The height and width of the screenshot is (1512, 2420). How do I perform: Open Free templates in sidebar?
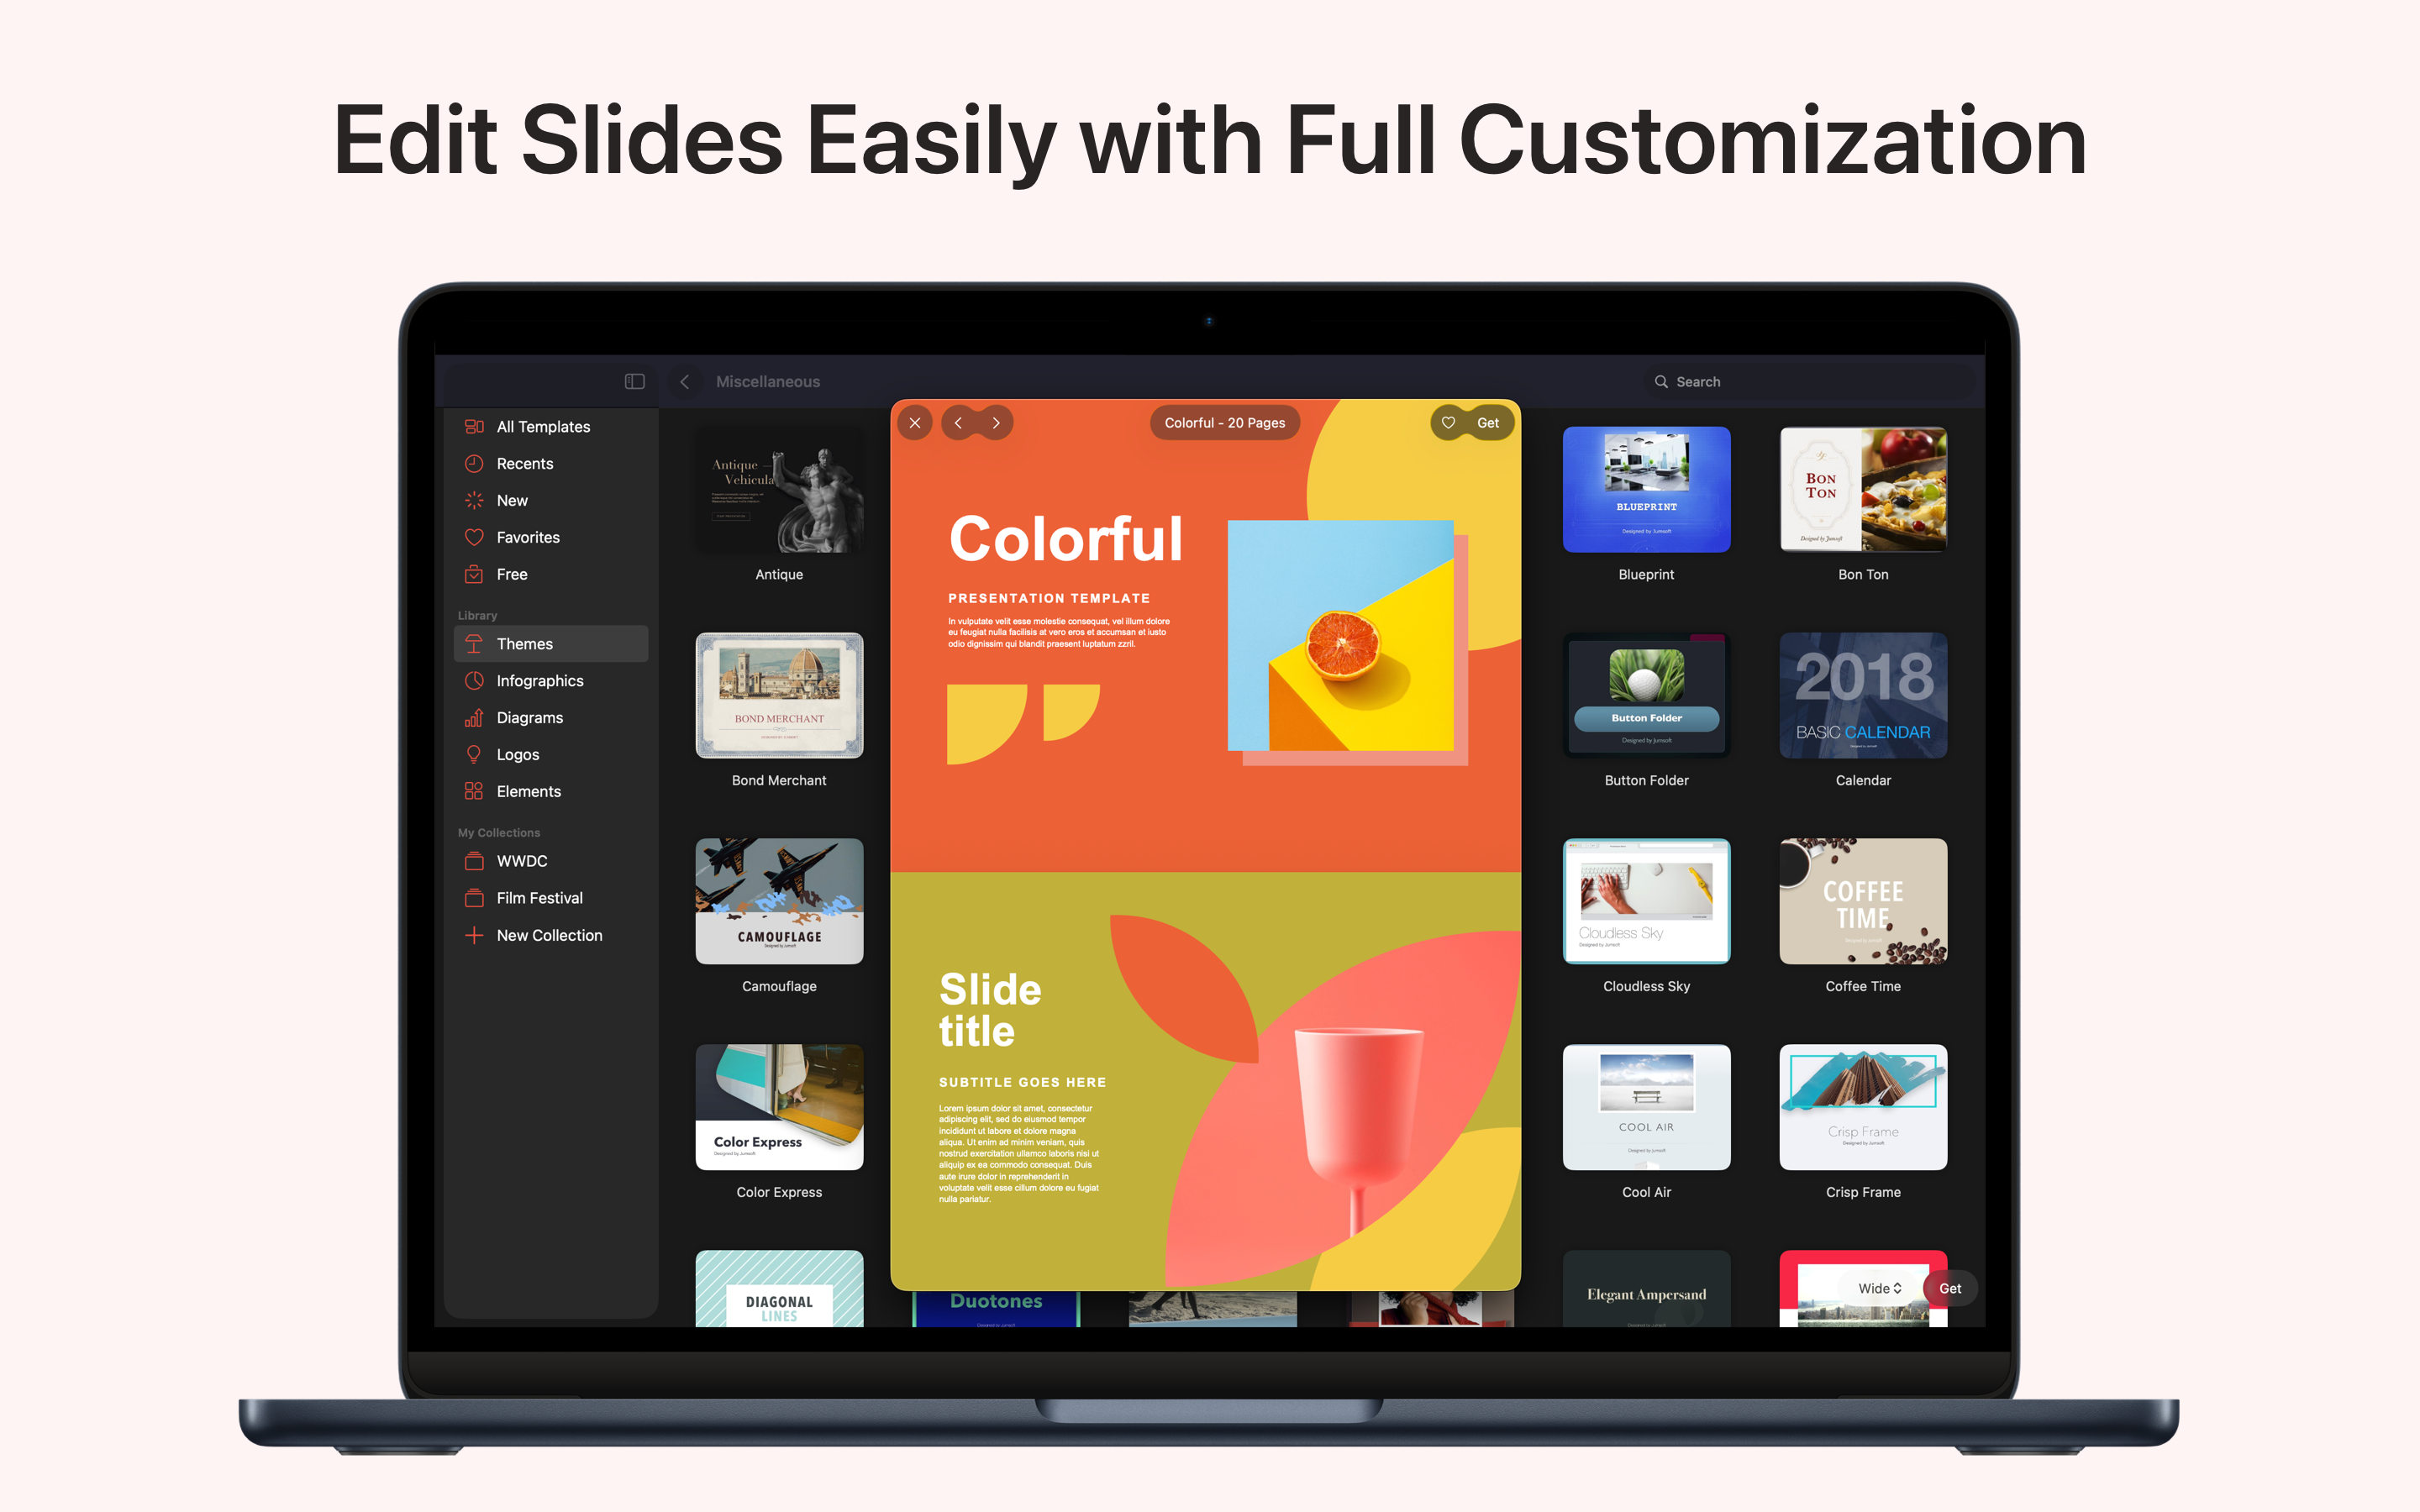tap(551, 575)
